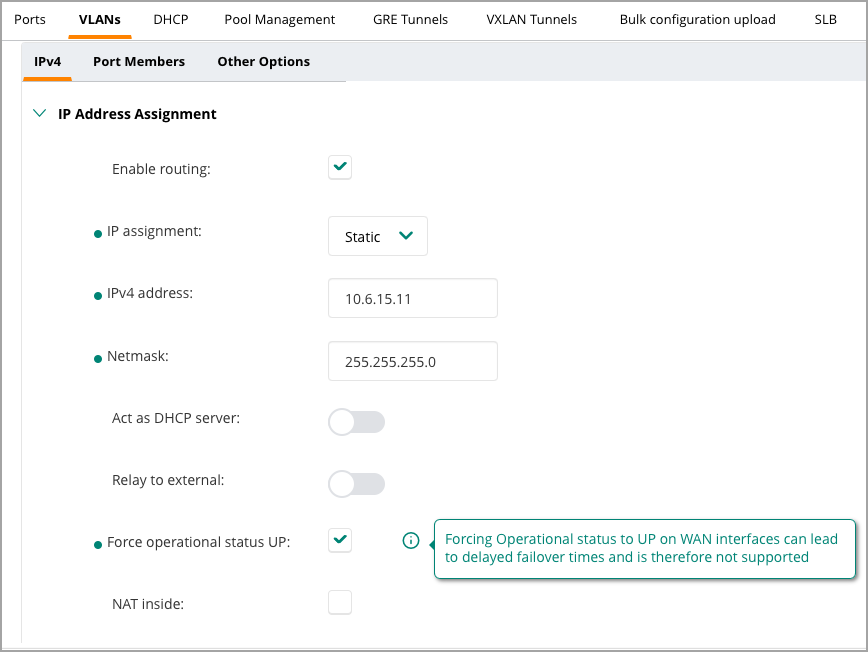Enable the Act as DHCP server toggle

click(356, 422)
